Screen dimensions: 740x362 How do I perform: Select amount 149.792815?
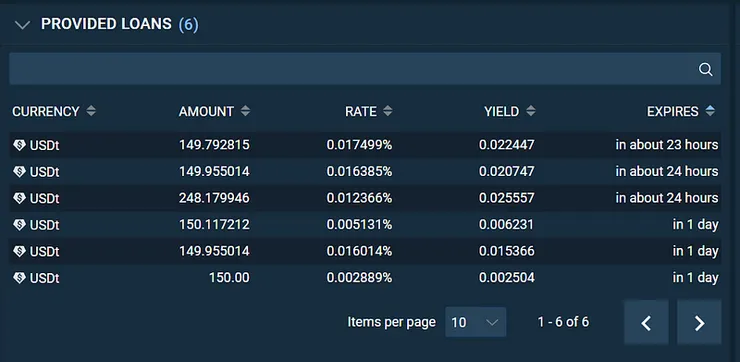point(214,144)
